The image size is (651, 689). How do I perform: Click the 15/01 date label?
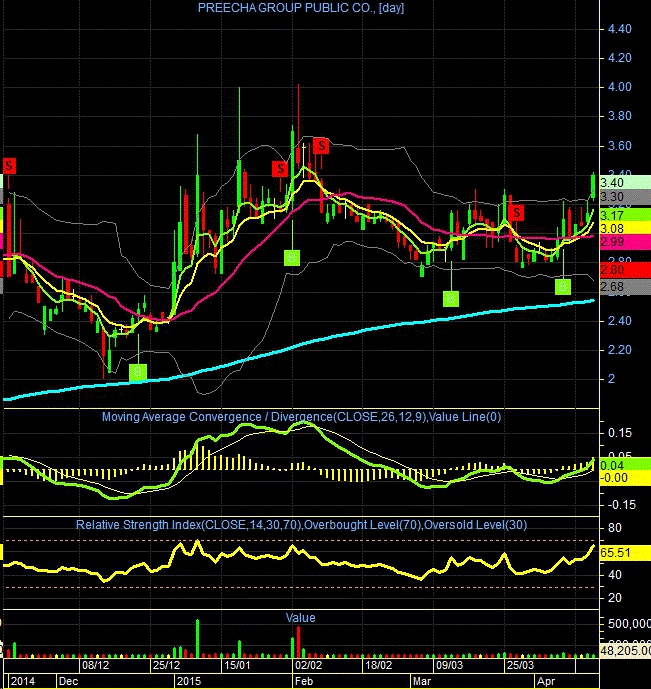coord(237,665)
